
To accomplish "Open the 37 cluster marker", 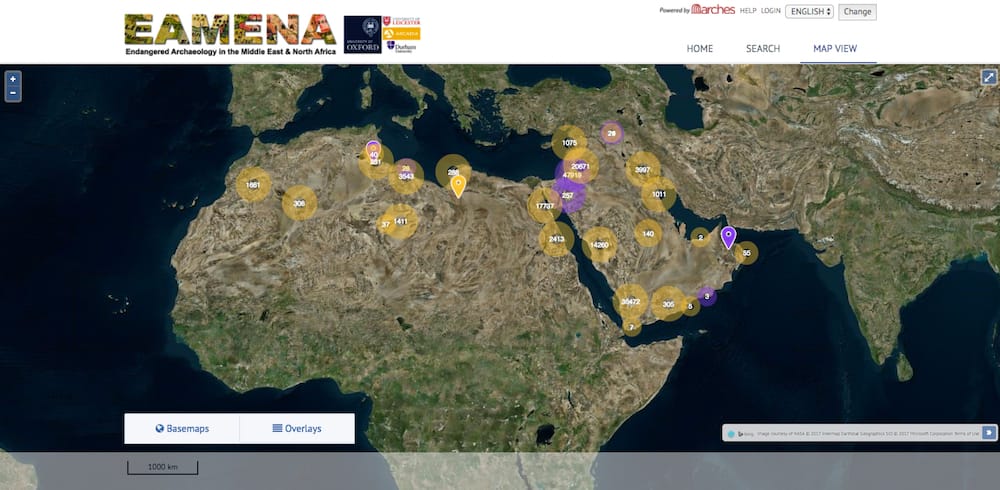I will coord(385,225).
